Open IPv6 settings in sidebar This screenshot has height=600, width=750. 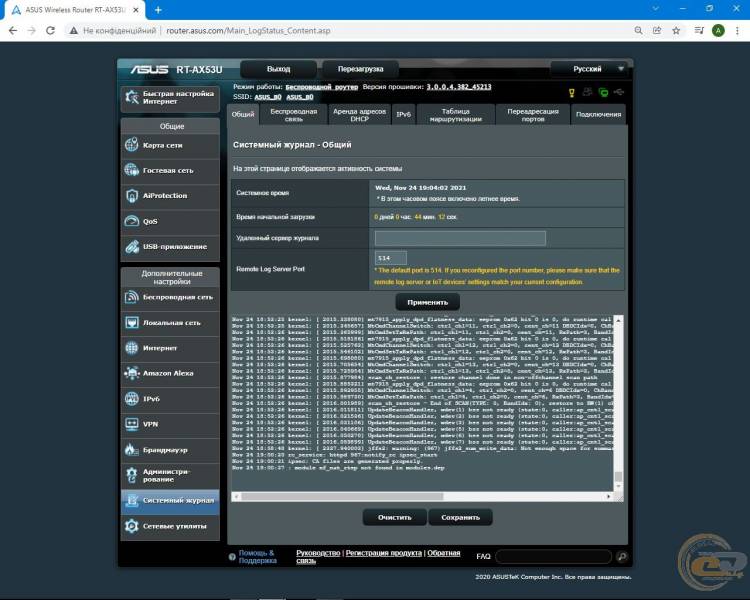170,399
